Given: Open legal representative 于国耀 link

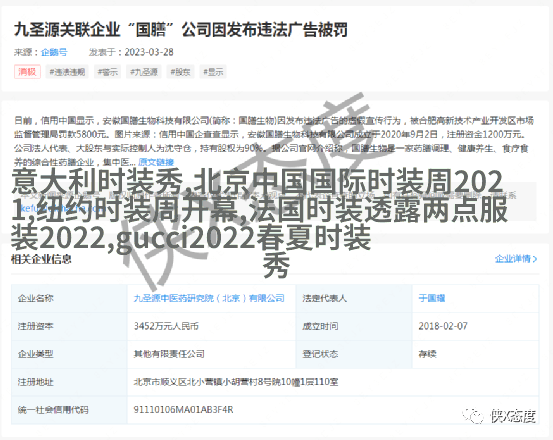Looking at the screenshot, I should point(432,298).
